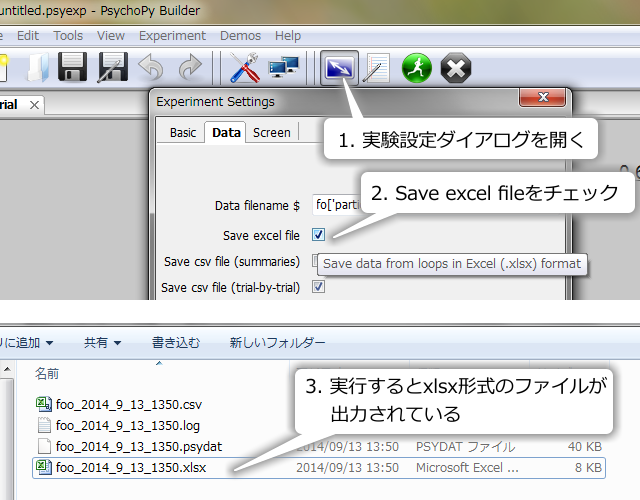The height and width of the screenshot is (500, 640).
Task: Open the Tools menu
Action: pyautogui.click(x=68, y=36)
